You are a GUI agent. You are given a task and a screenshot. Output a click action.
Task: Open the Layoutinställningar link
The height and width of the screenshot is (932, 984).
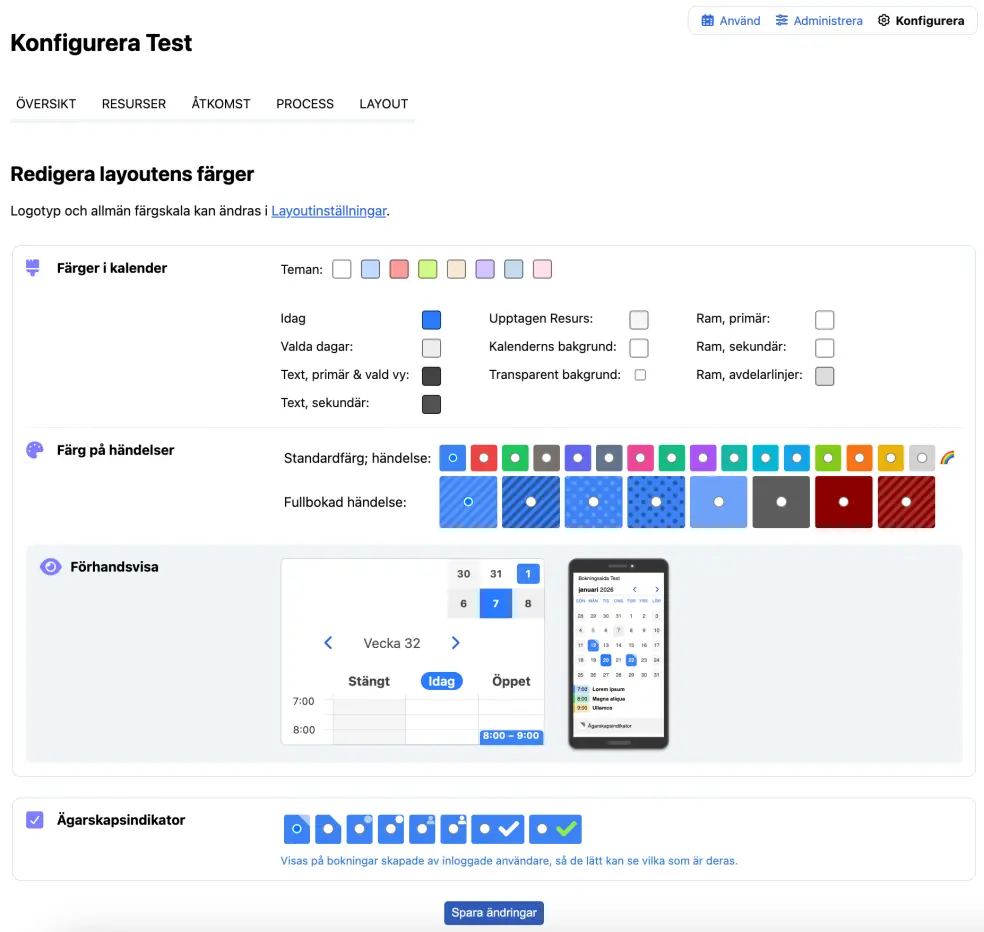tap(329, 211)
